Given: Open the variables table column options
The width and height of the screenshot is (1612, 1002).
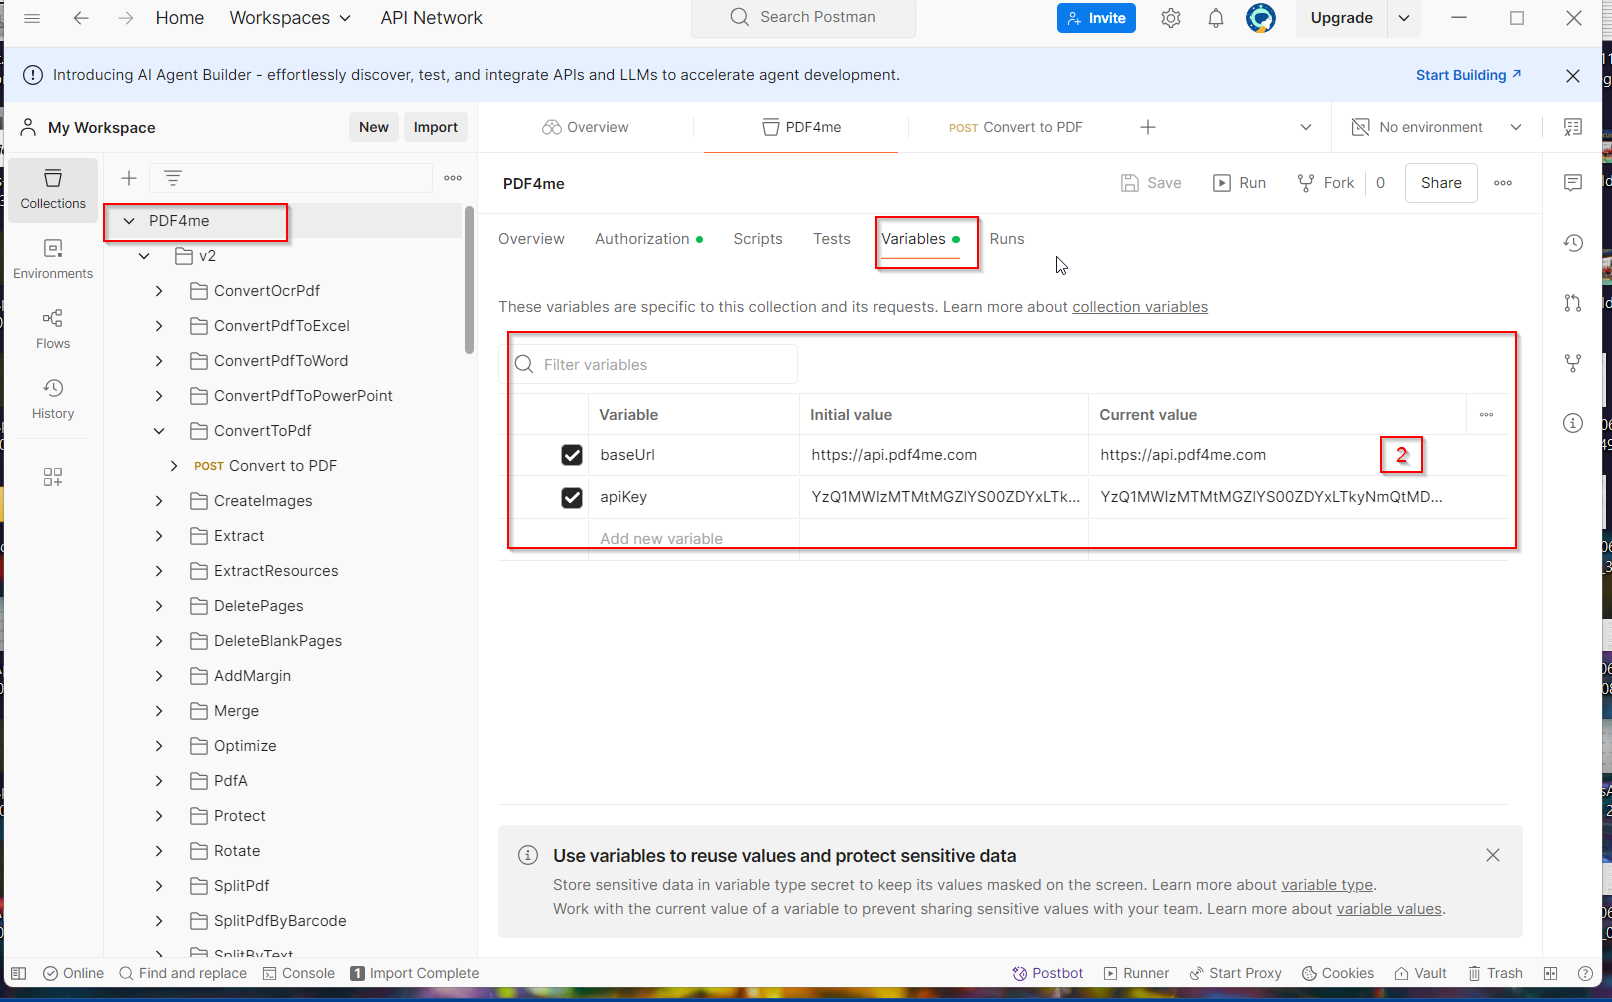Looking at the screenshot, I should (x=1487, y=414).
